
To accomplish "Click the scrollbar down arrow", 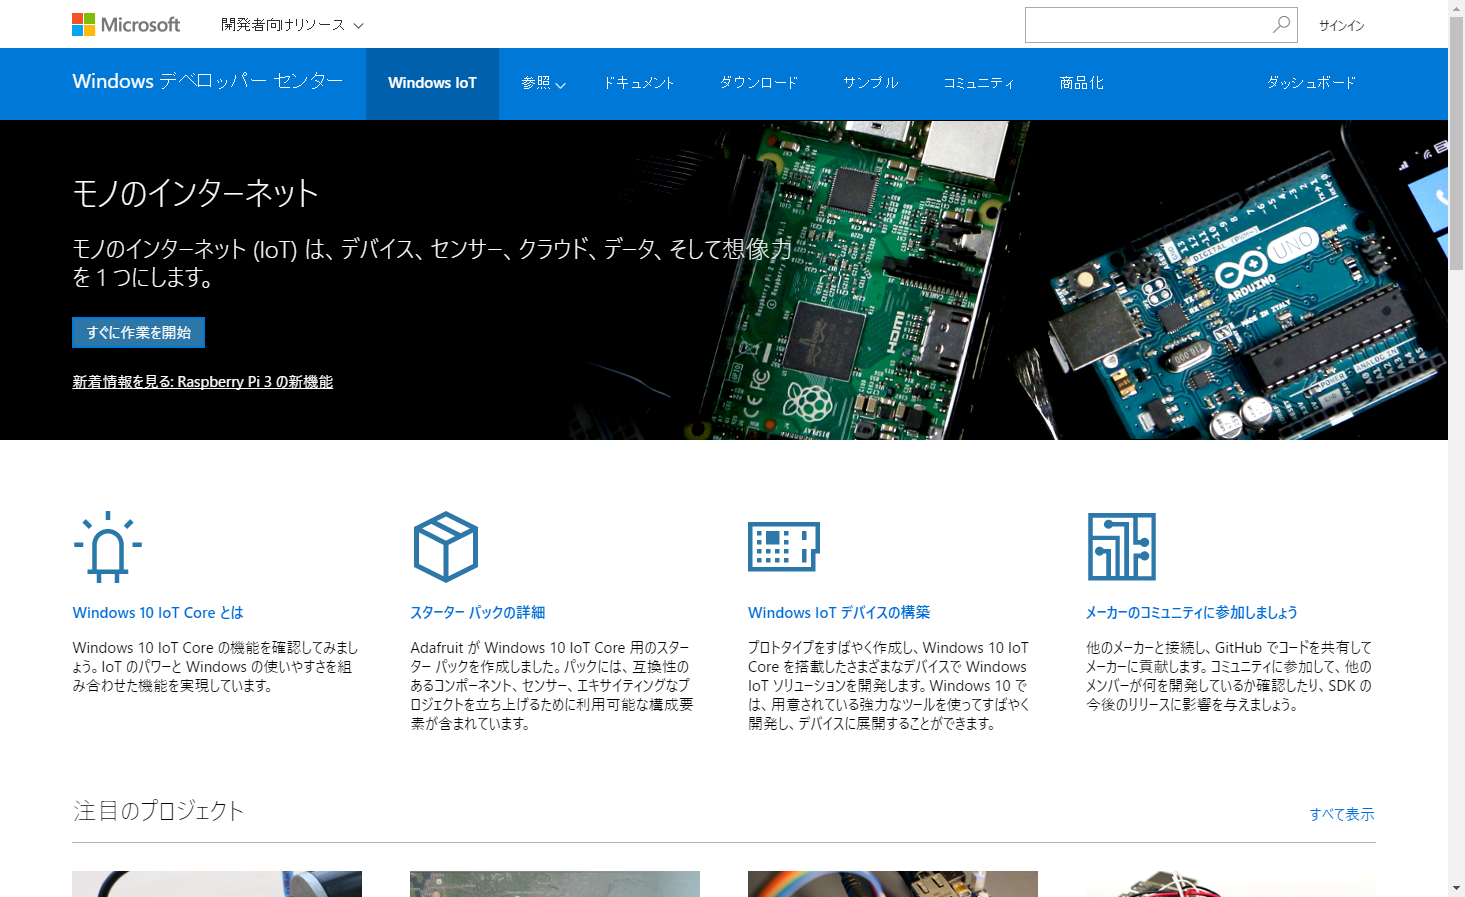I will (x=1456, y=888).
